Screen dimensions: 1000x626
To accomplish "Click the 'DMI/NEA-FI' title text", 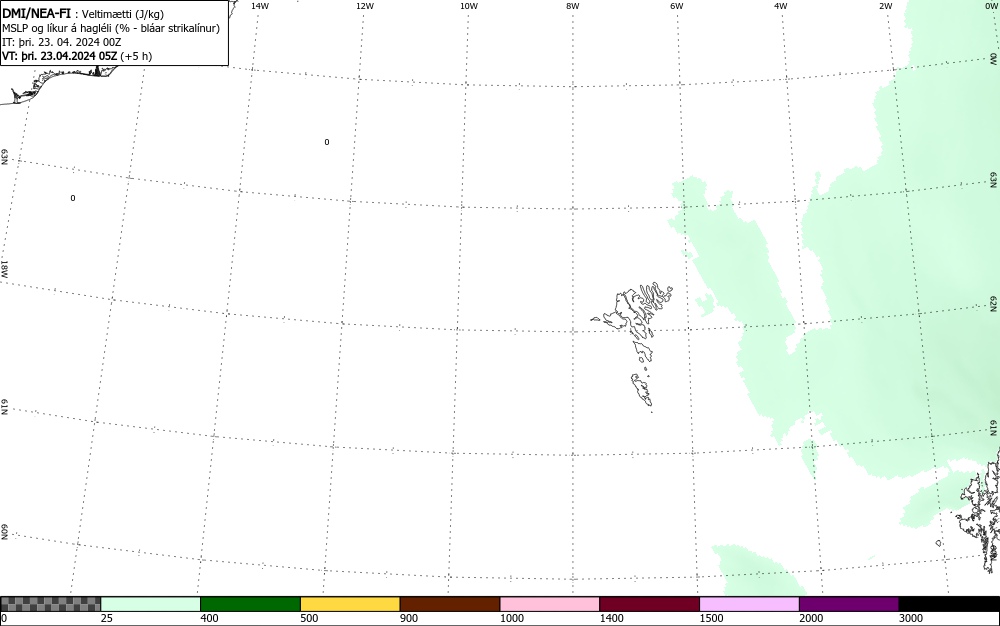I will point(36,13).
